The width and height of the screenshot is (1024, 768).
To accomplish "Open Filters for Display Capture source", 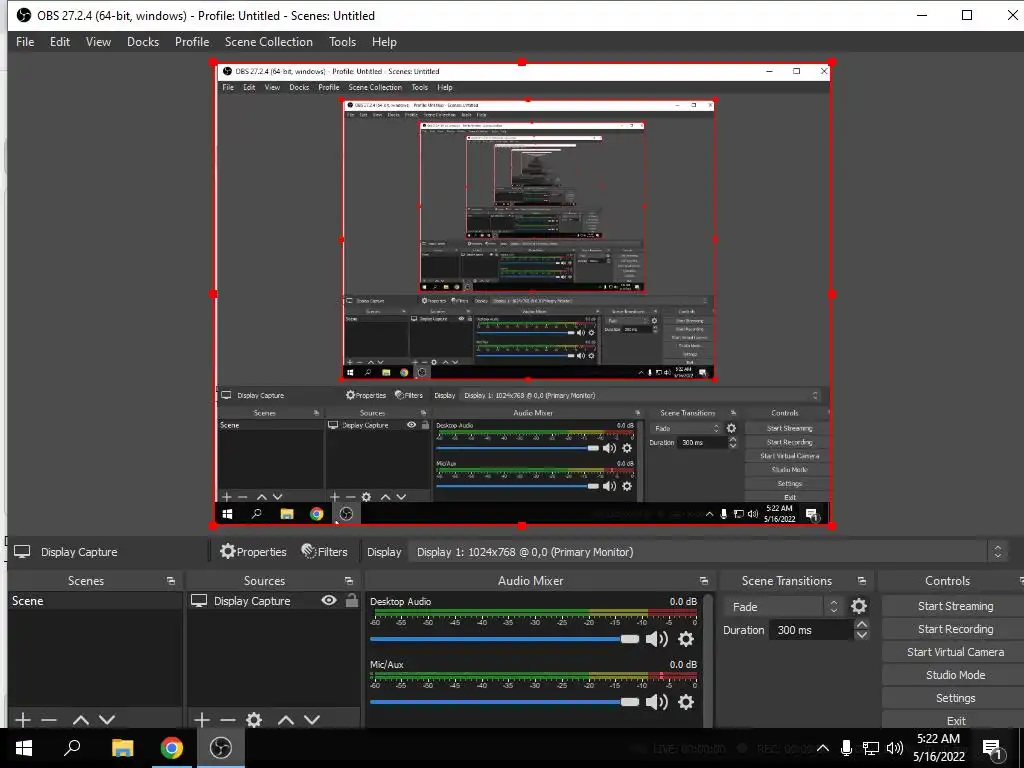I will pos(325,552).
